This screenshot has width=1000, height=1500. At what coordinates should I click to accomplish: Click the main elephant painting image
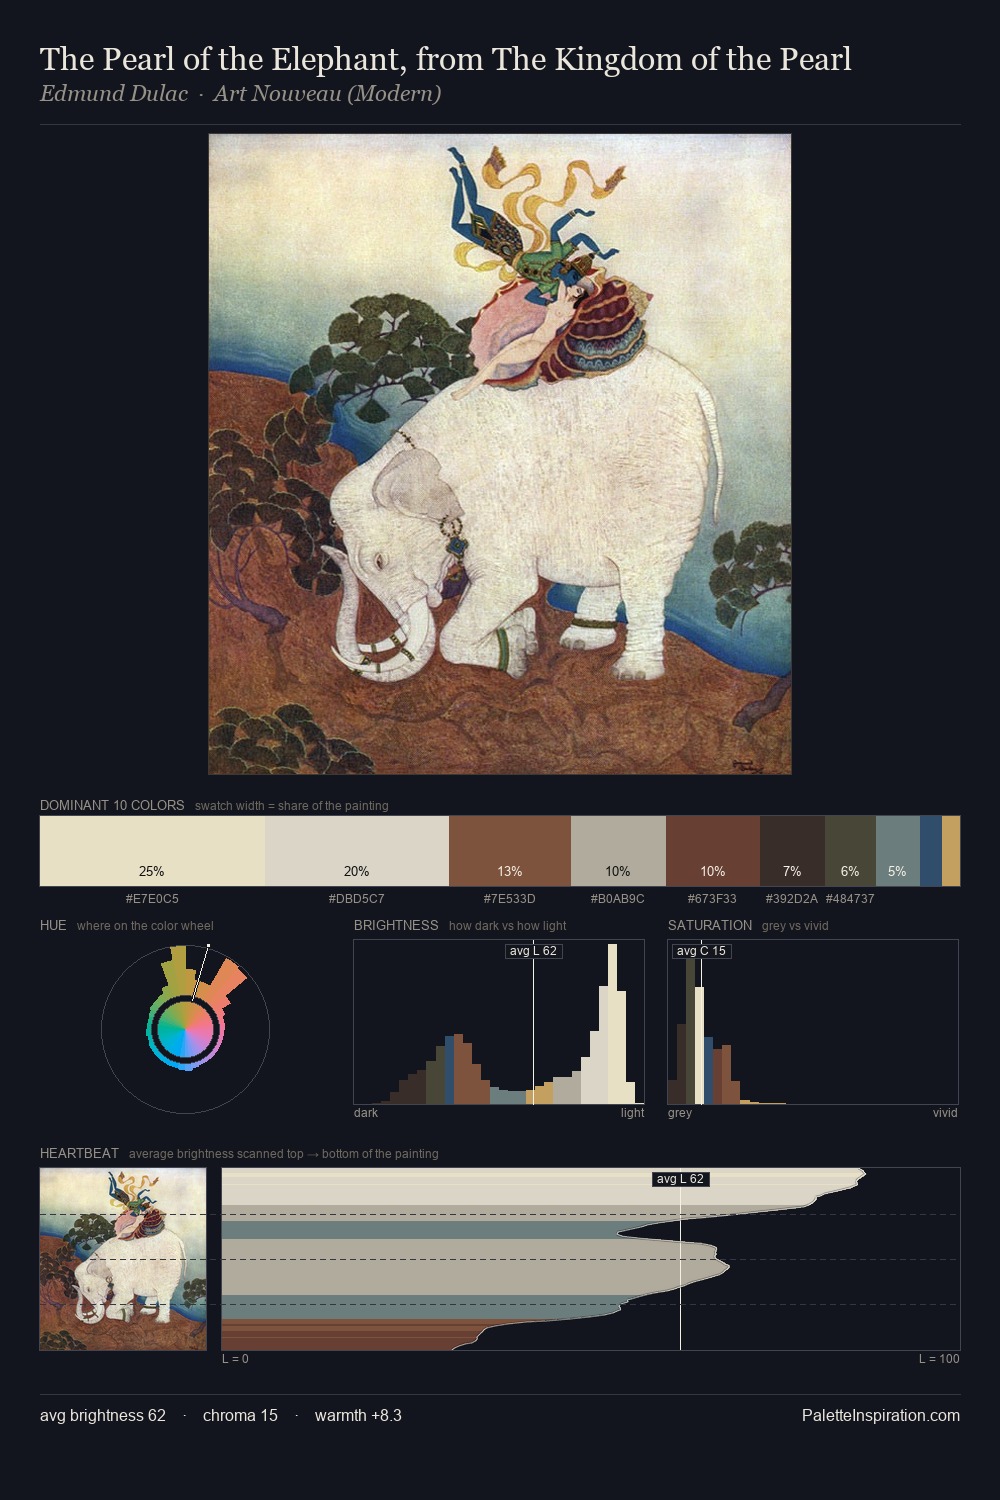500,454
